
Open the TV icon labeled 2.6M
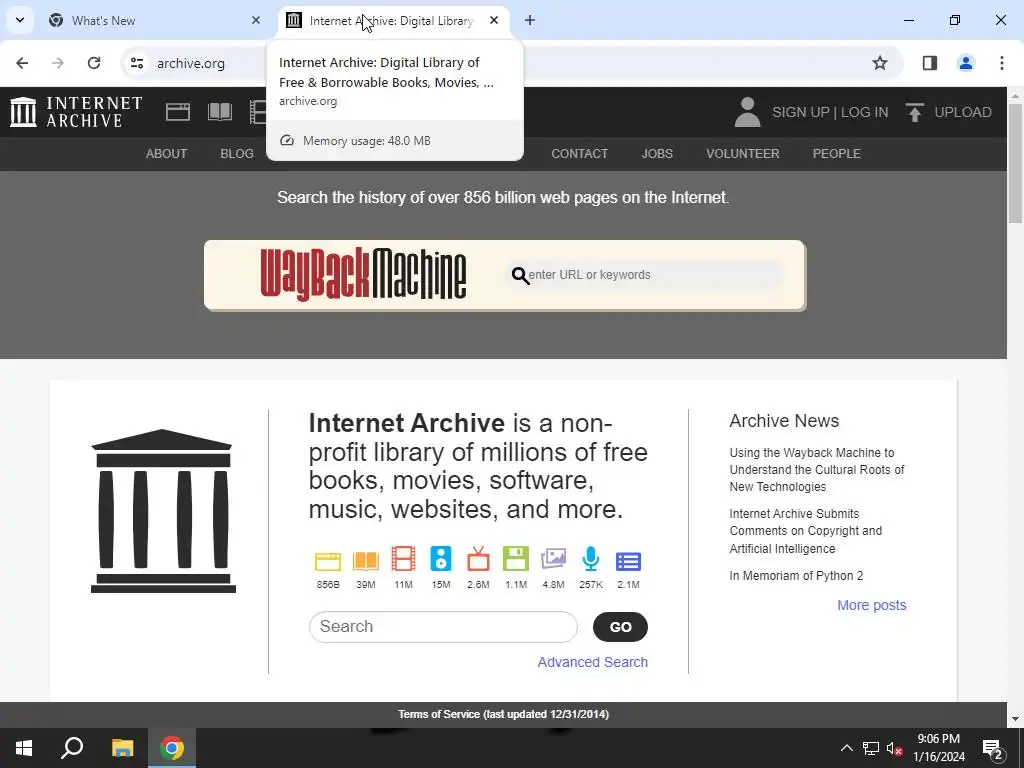pyautogui.click(x=478, y=560)
